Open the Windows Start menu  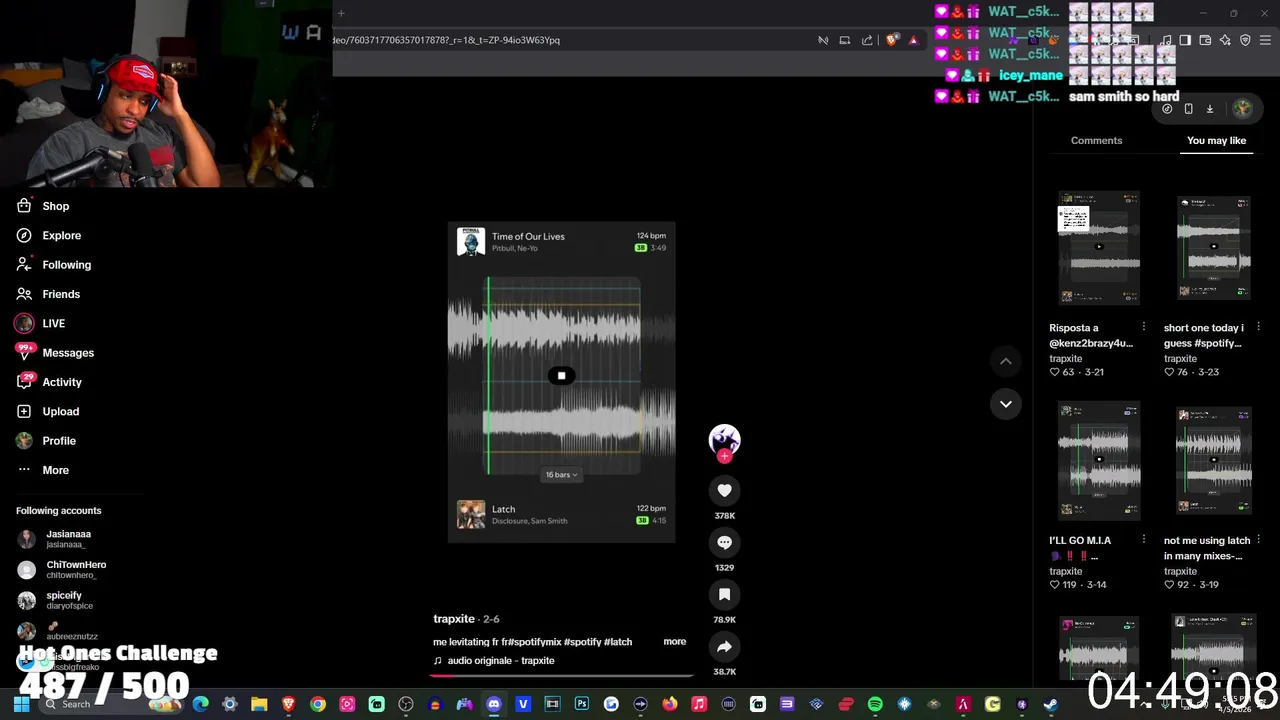pyautogui.click(x=21, y=704)
